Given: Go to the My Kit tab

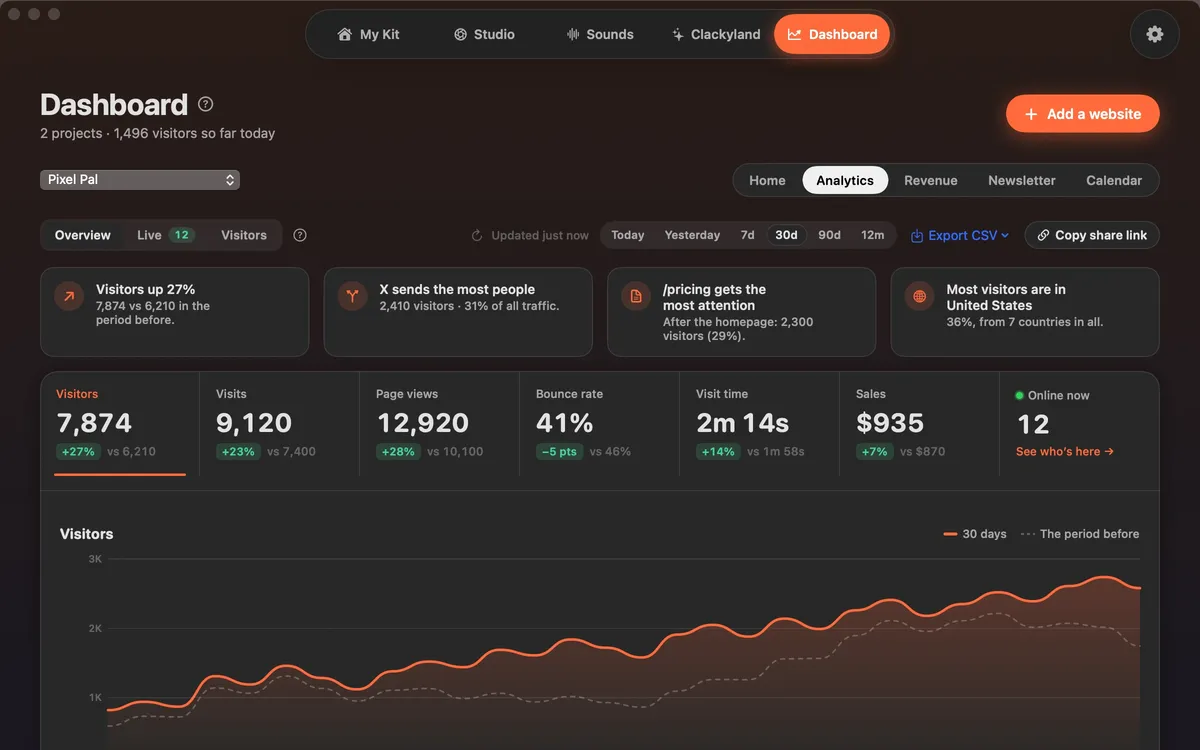Looking at the screenshot, I should (x=369, y=34).
